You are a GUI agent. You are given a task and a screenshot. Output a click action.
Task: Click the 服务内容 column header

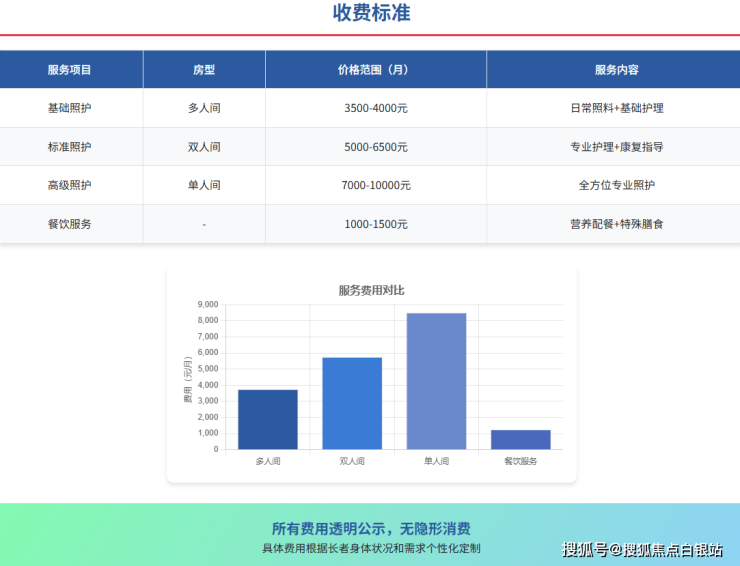click(x=616, y=70)
